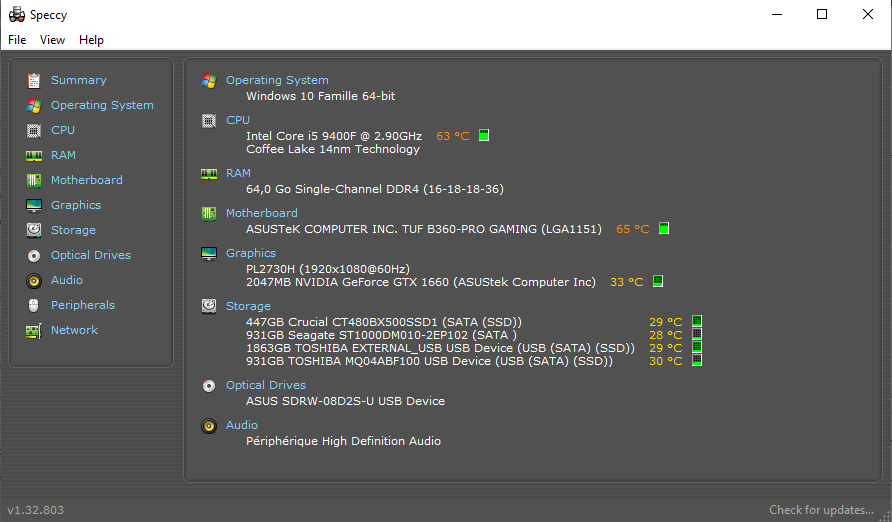Click the speaker icon beside Audio heading in summary
This screenshot has height=522, width=892.
[209, 426]
